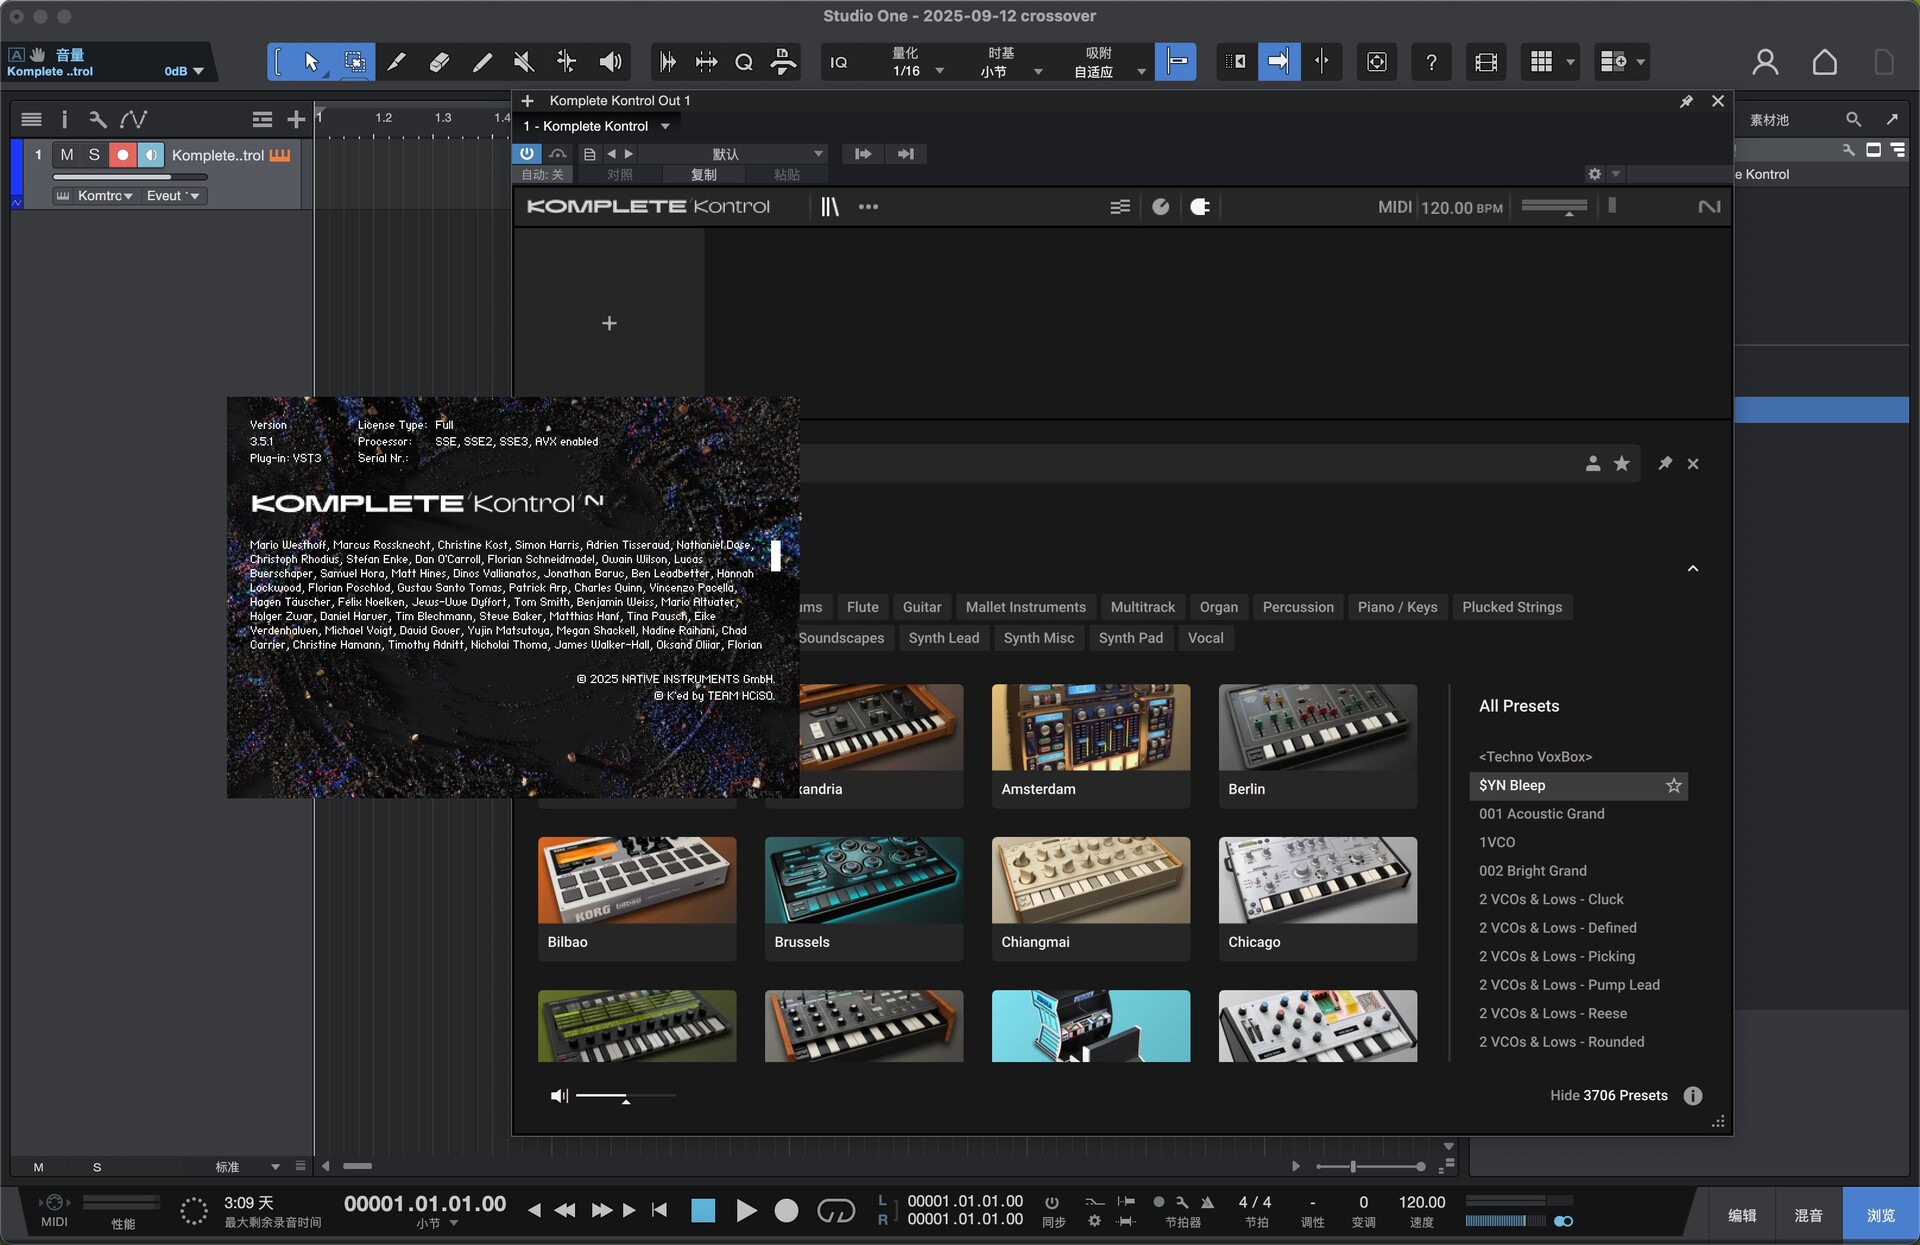Open the IQ quantize panel
The width and height of the screenshot is (1920, 1245).
point(839,62)
